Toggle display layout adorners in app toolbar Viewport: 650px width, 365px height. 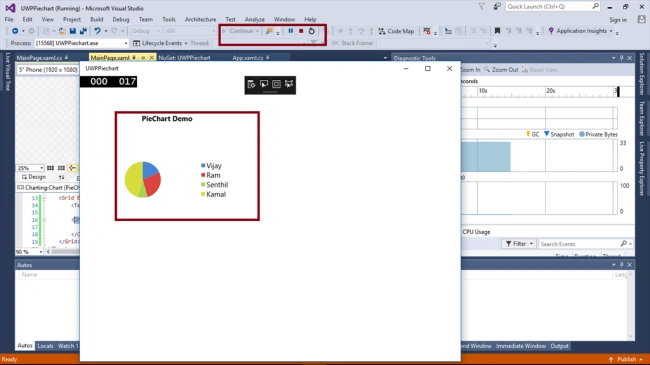[276, 84]
